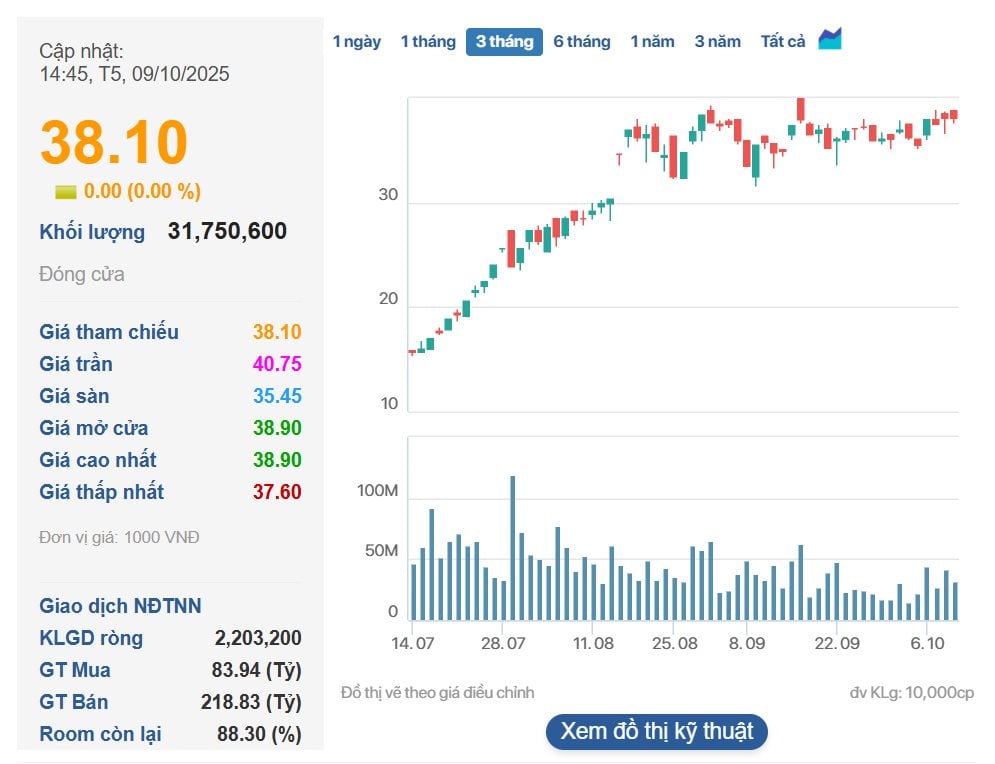Click the floor price value 35.45
995x764 pixels.
pyautogui.click(x=277, y=396)
